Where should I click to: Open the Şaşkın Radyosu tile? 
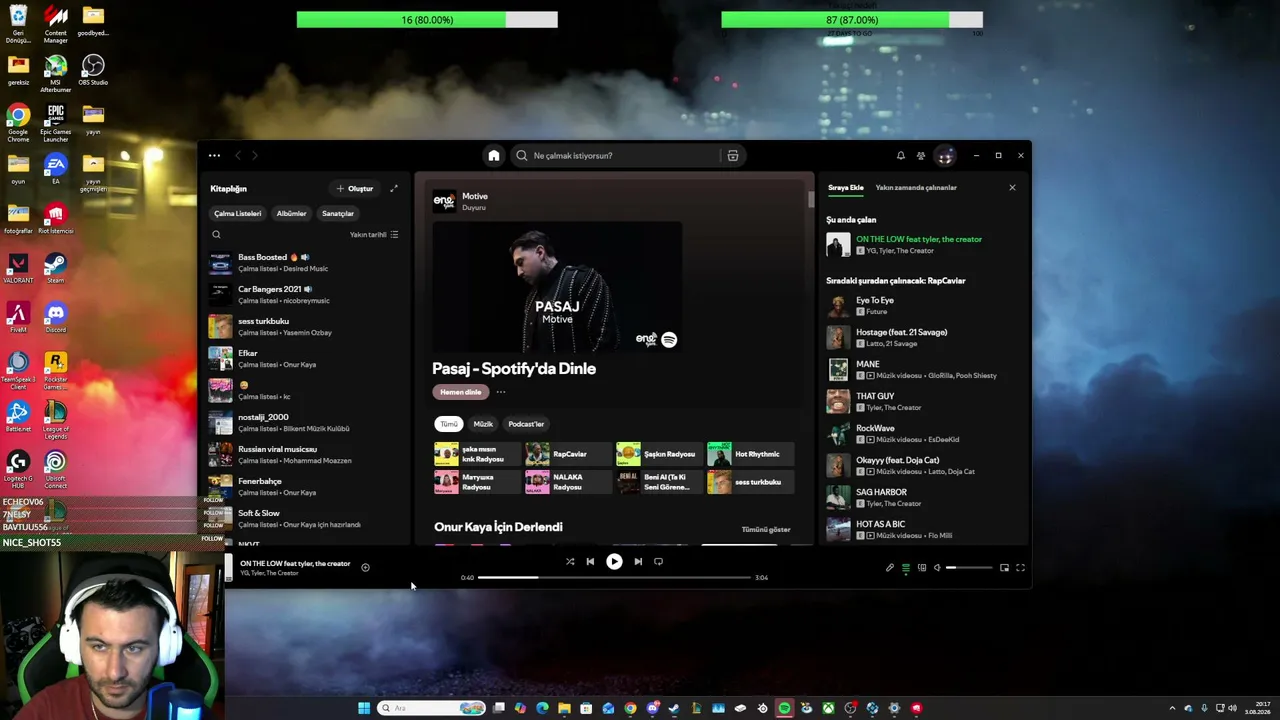659,454
